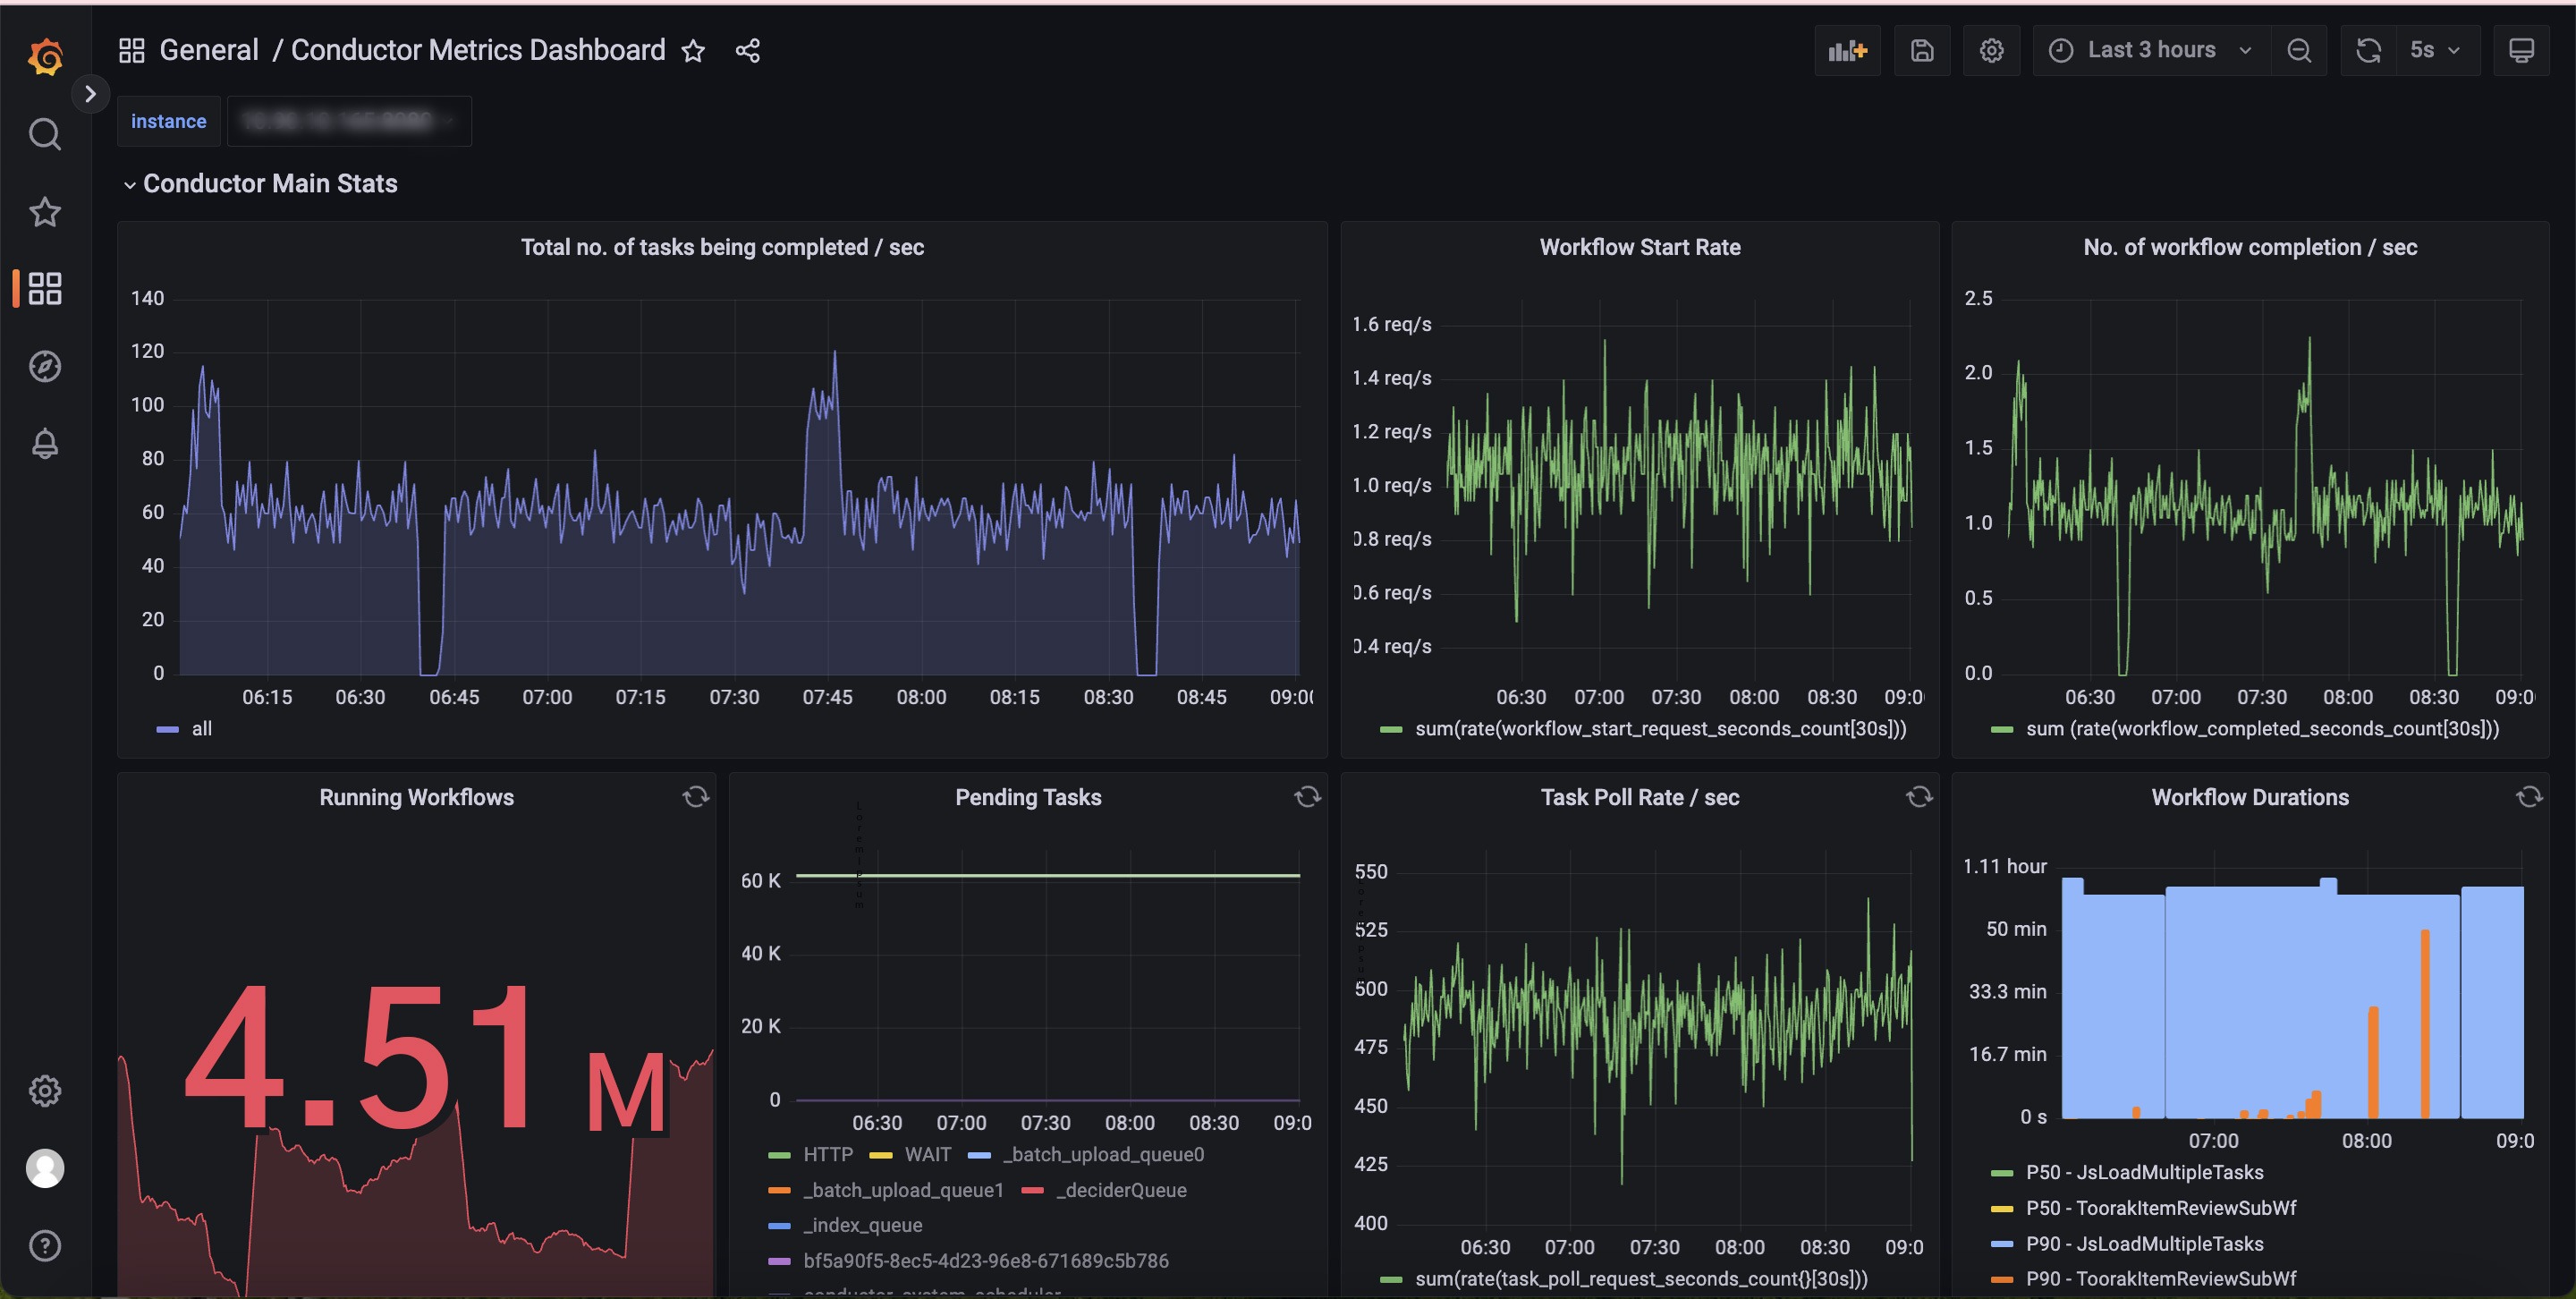Open Alerting via the bell icon
The height and width of the screenshot is (1299, 2576).
(44, 443)
